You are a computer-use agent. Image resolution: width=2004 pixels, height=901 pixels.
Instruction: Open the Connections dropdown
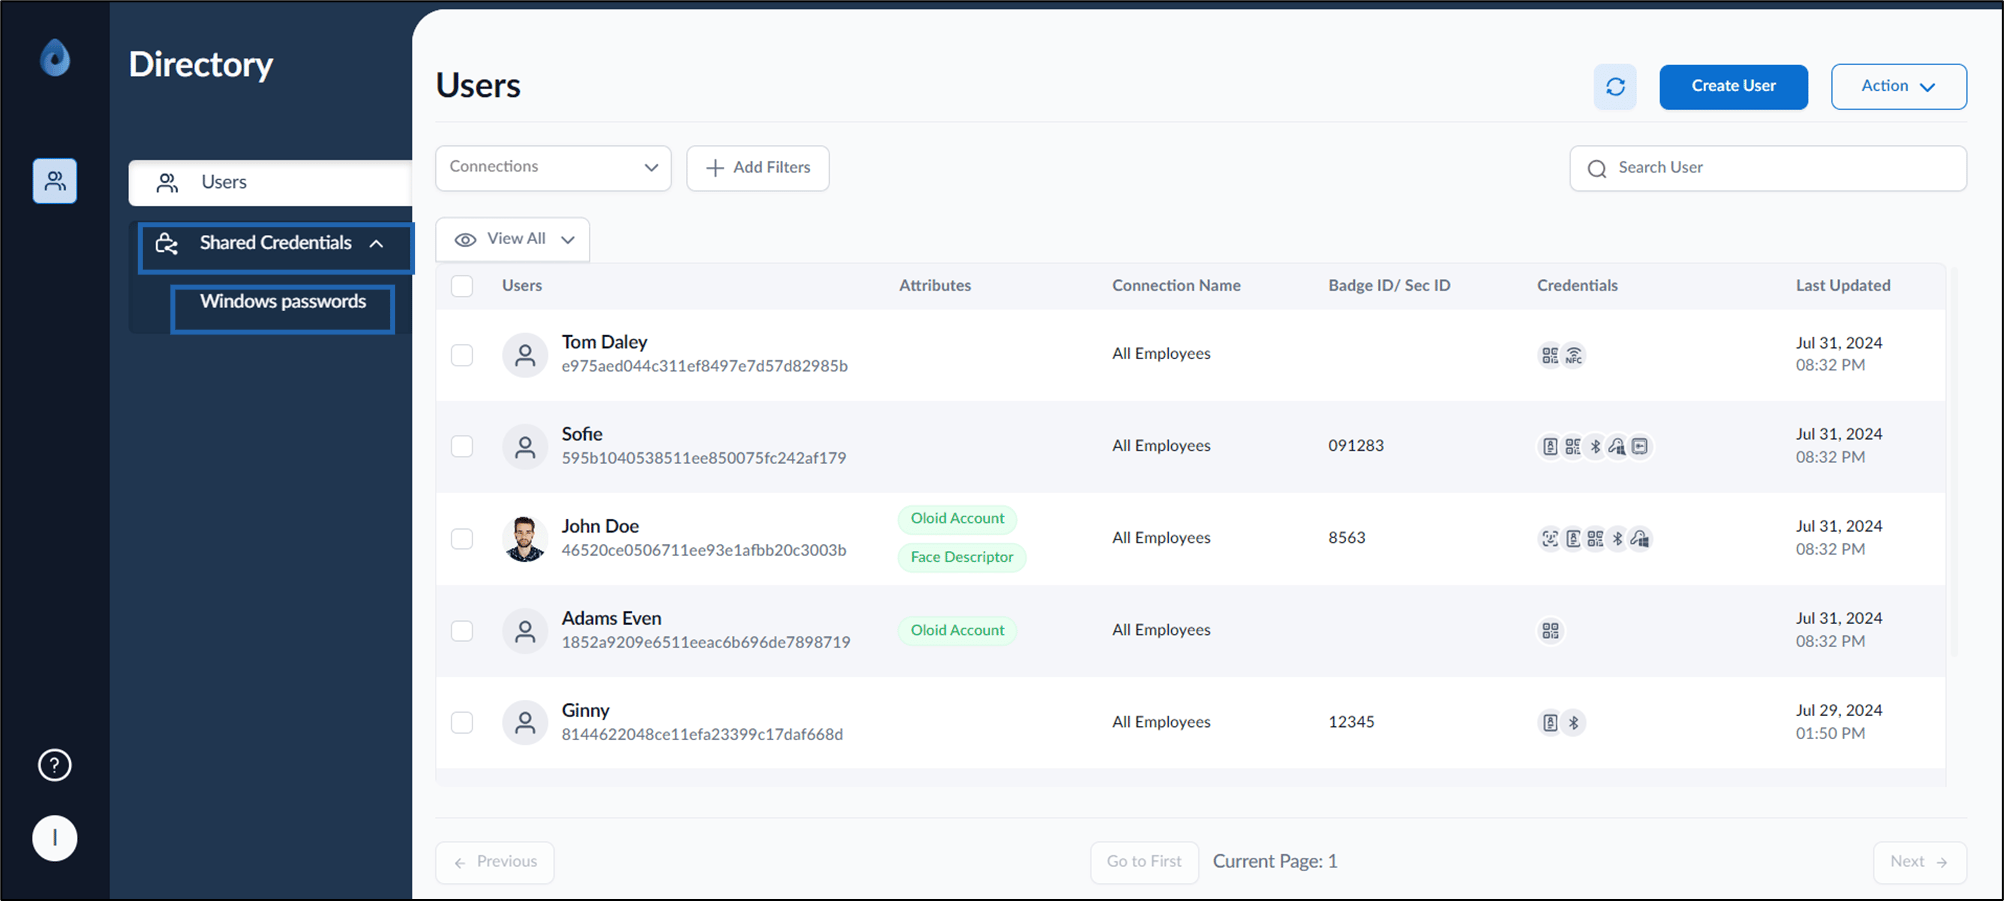pos(553,167)
